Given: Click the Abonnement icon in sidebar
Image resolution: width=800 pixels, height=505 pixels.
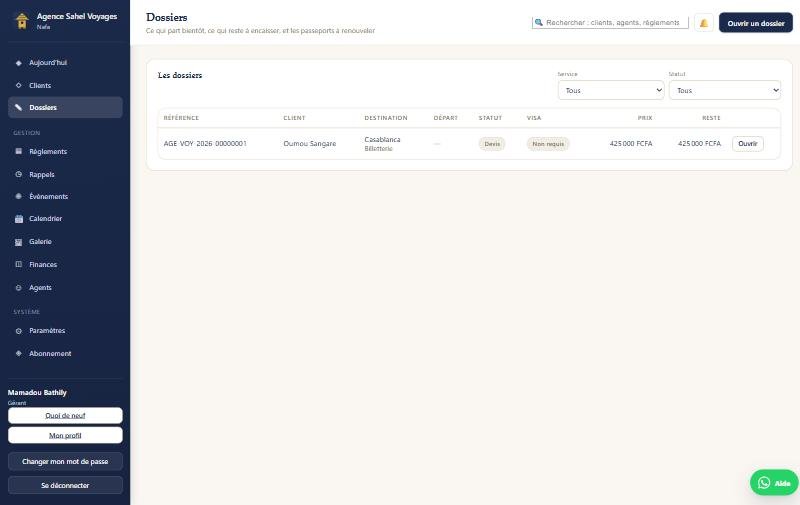Looking at the screenshot, I should click(x=19, y=353).
